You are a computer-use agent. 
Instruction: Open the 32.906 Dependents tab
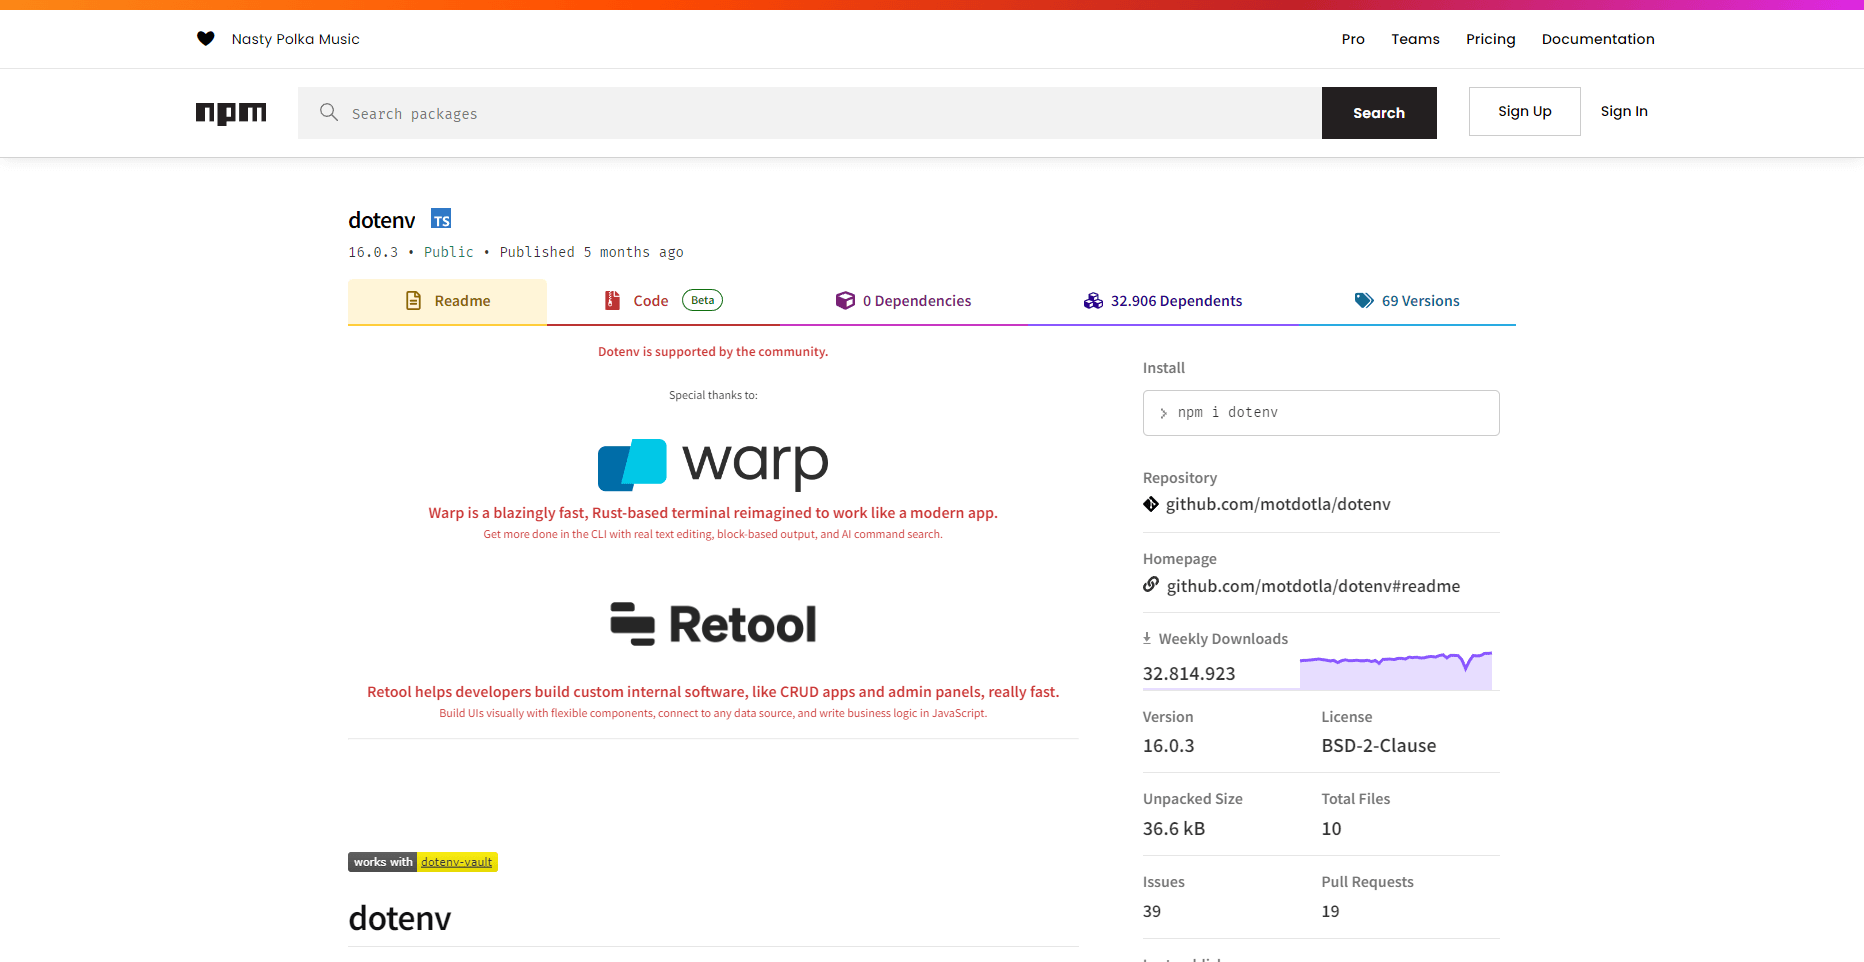pos(1163,301)
